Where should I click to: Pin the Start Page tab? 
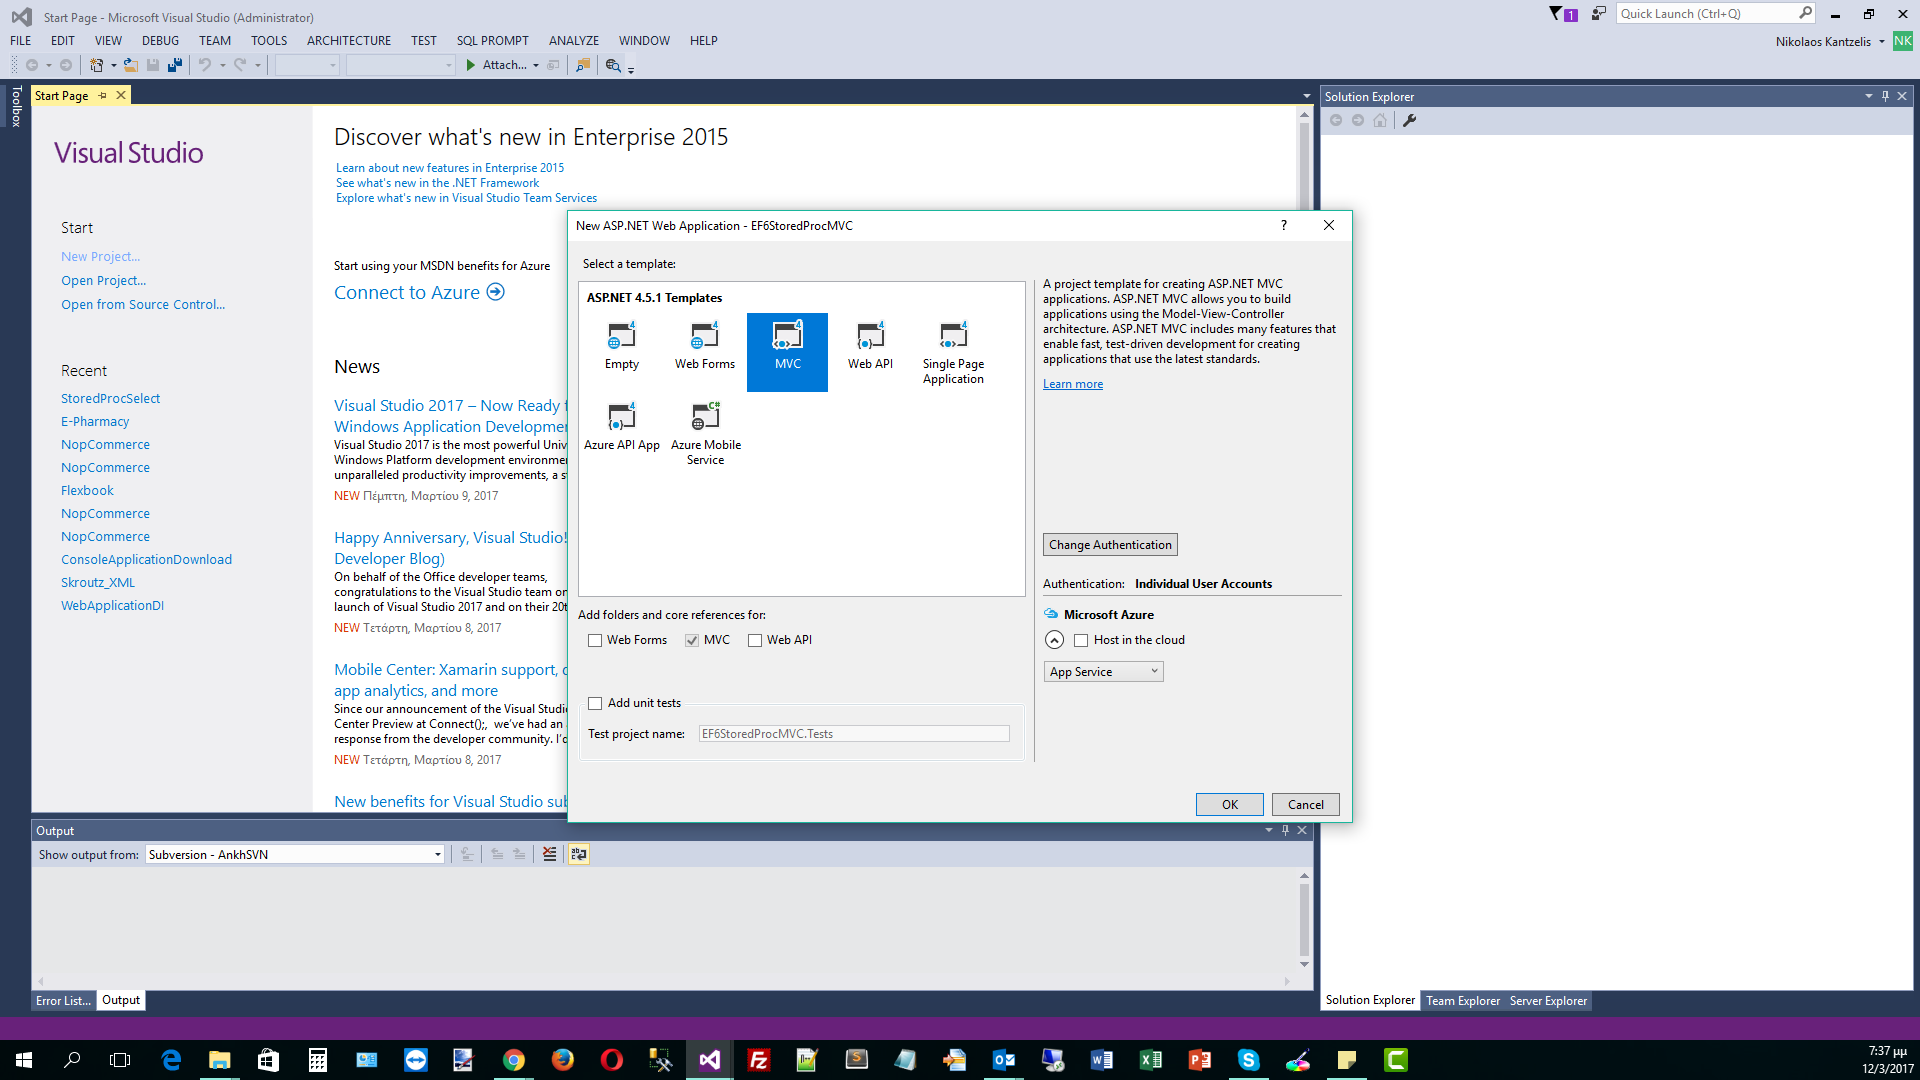tap(102, 96)
